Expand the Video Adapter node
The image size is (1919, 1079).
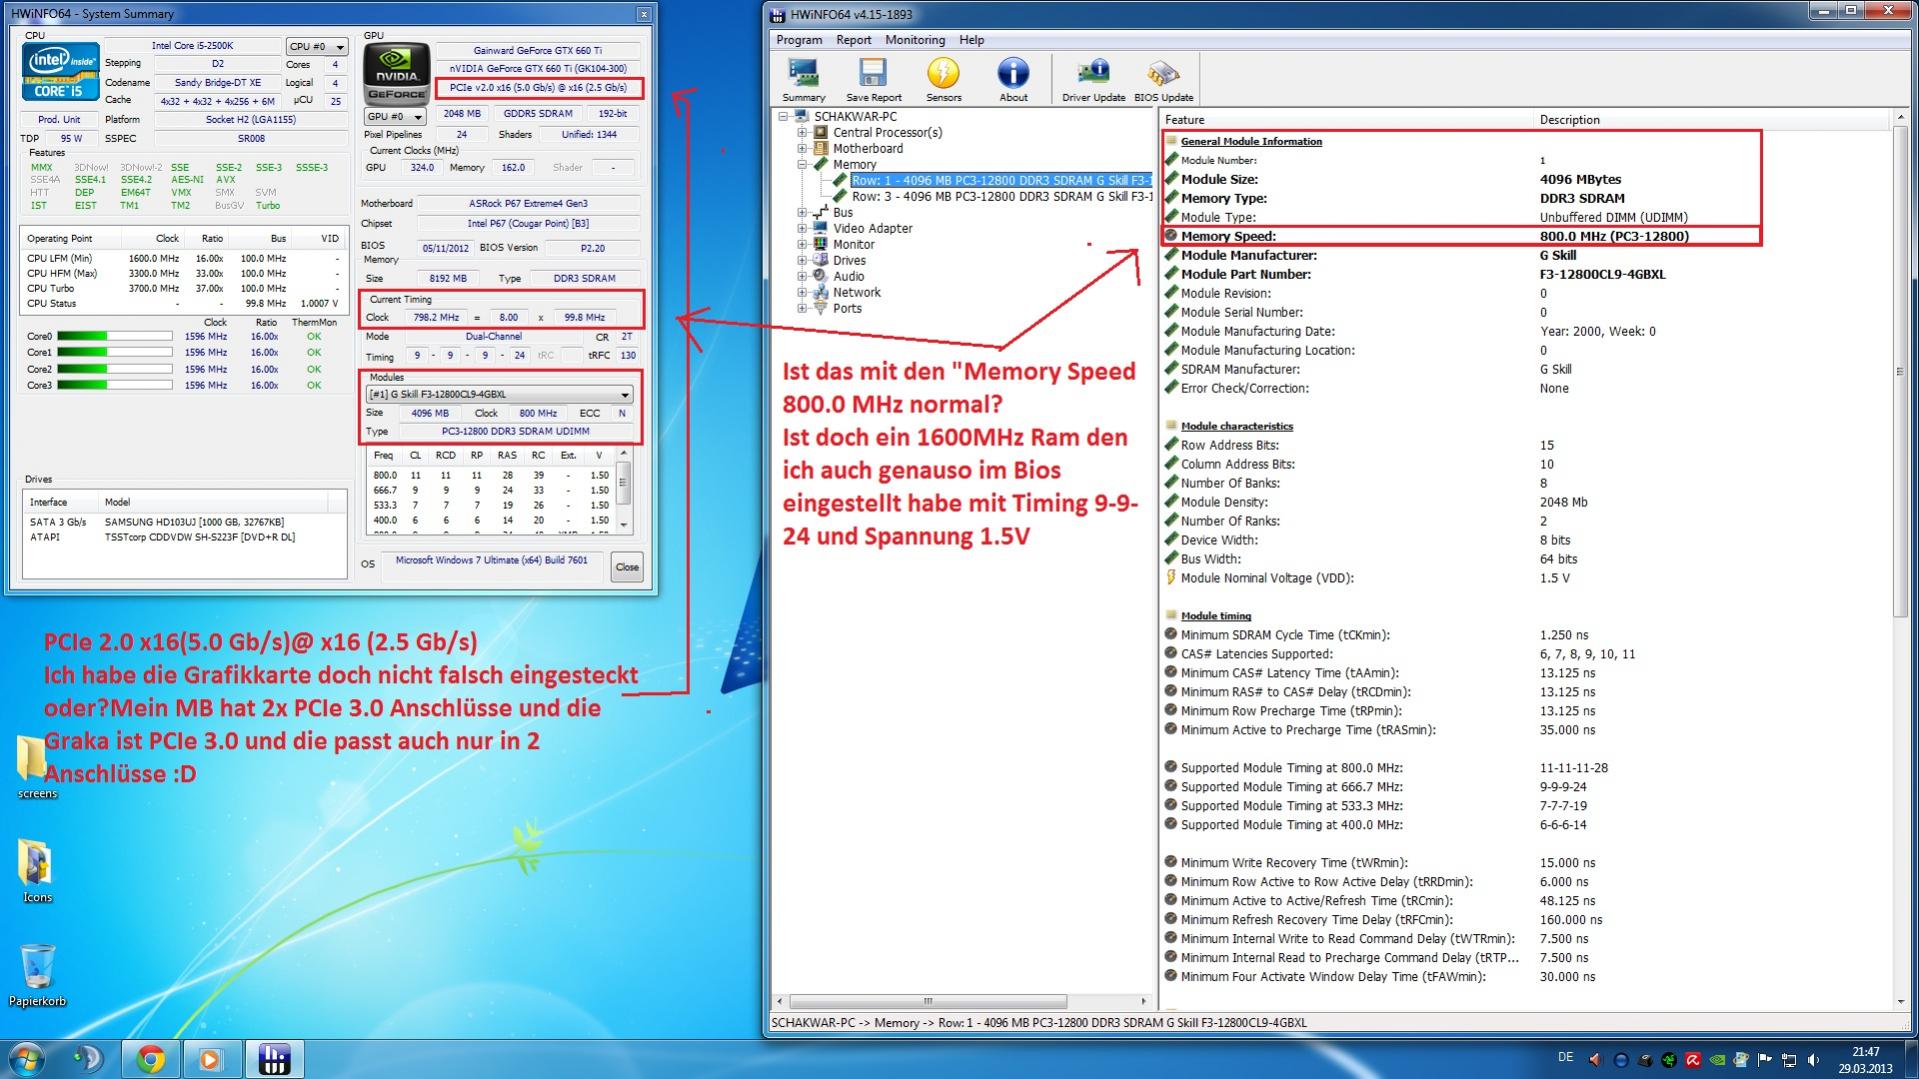point(802,228)
